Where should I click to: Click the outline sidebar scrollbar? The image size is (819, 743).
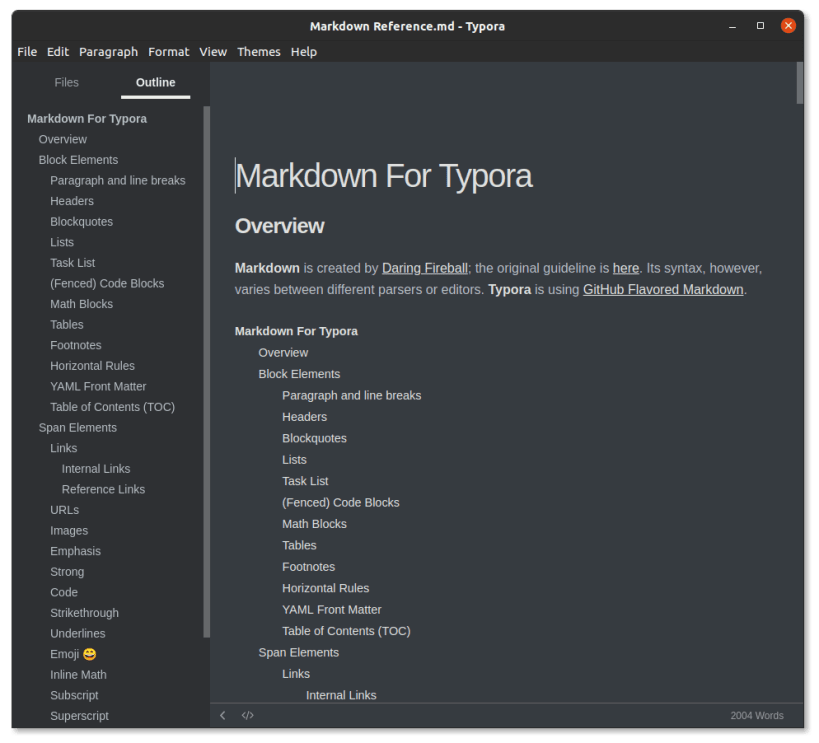tap(207, 371)
